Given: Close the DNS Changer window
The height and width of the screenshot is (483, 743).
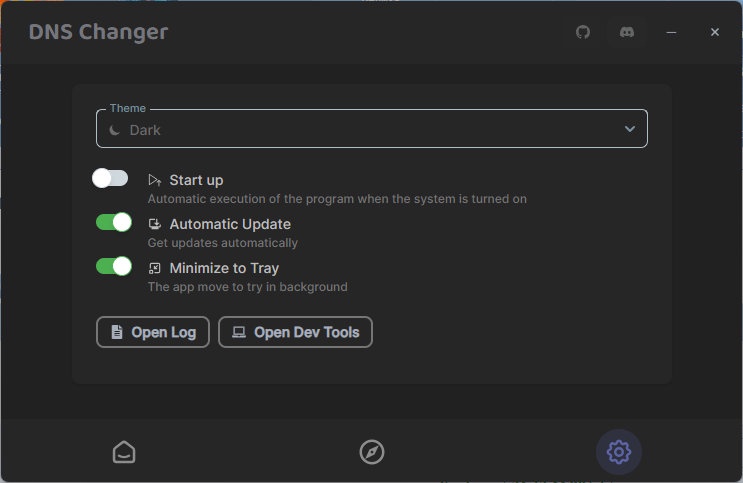Looking at the screenshot, I should [715, 32].
